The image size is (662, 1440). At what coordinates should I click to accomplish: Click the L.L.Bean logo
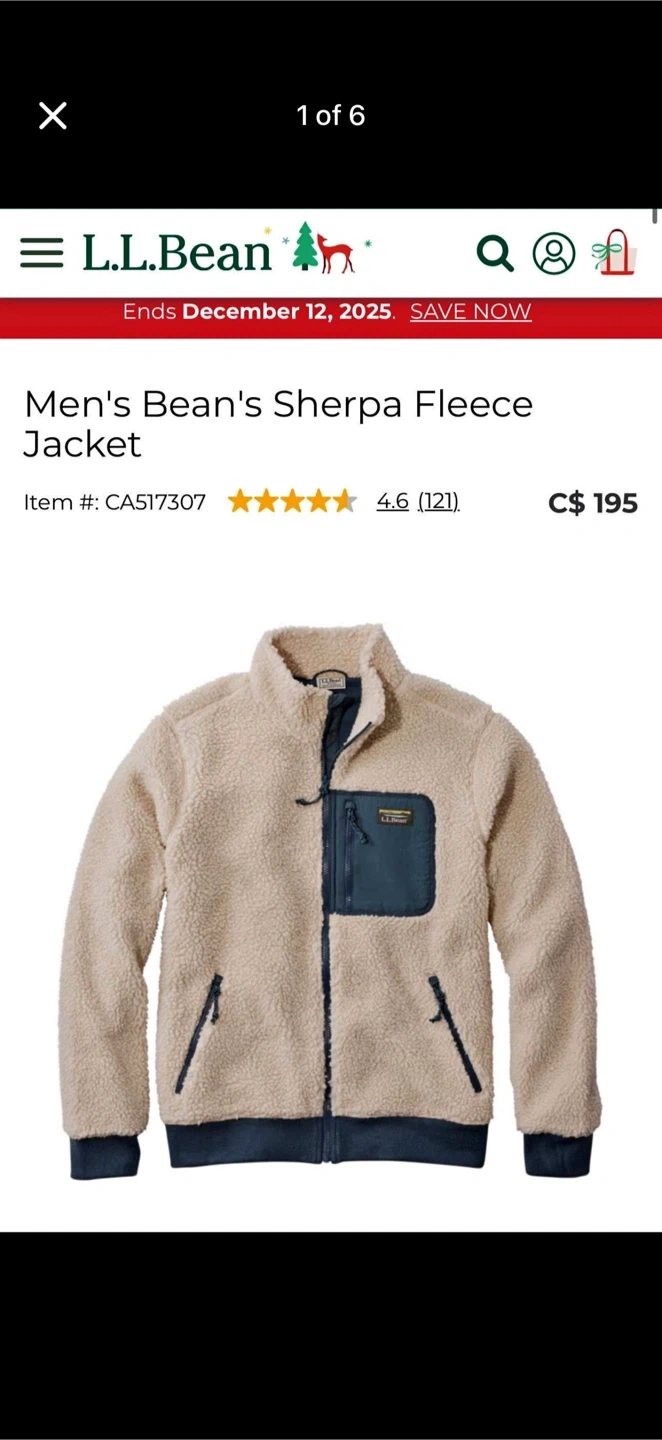point(177,253)
